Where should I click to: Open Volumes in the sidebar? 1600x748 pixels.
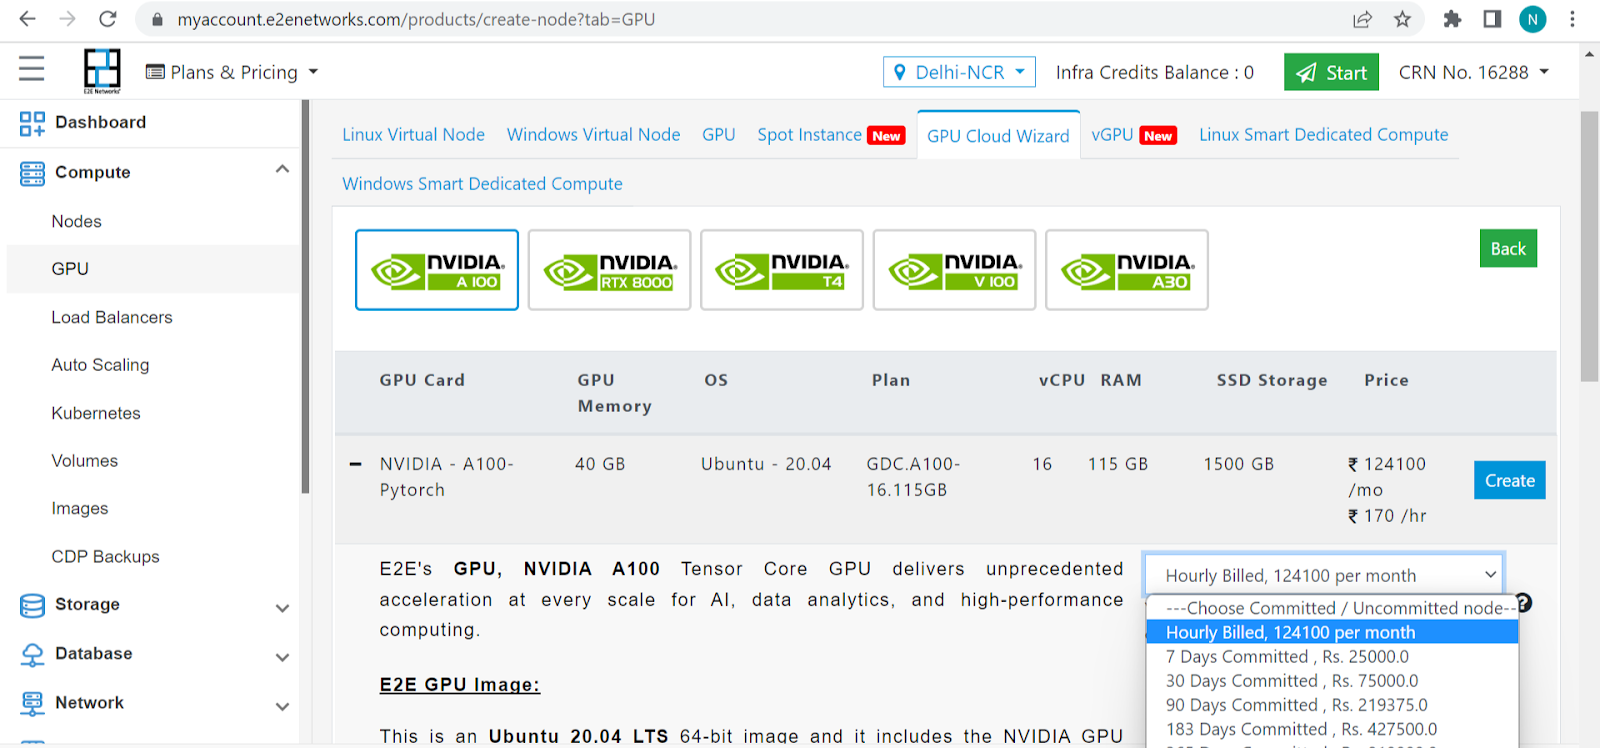coord(85,461)
